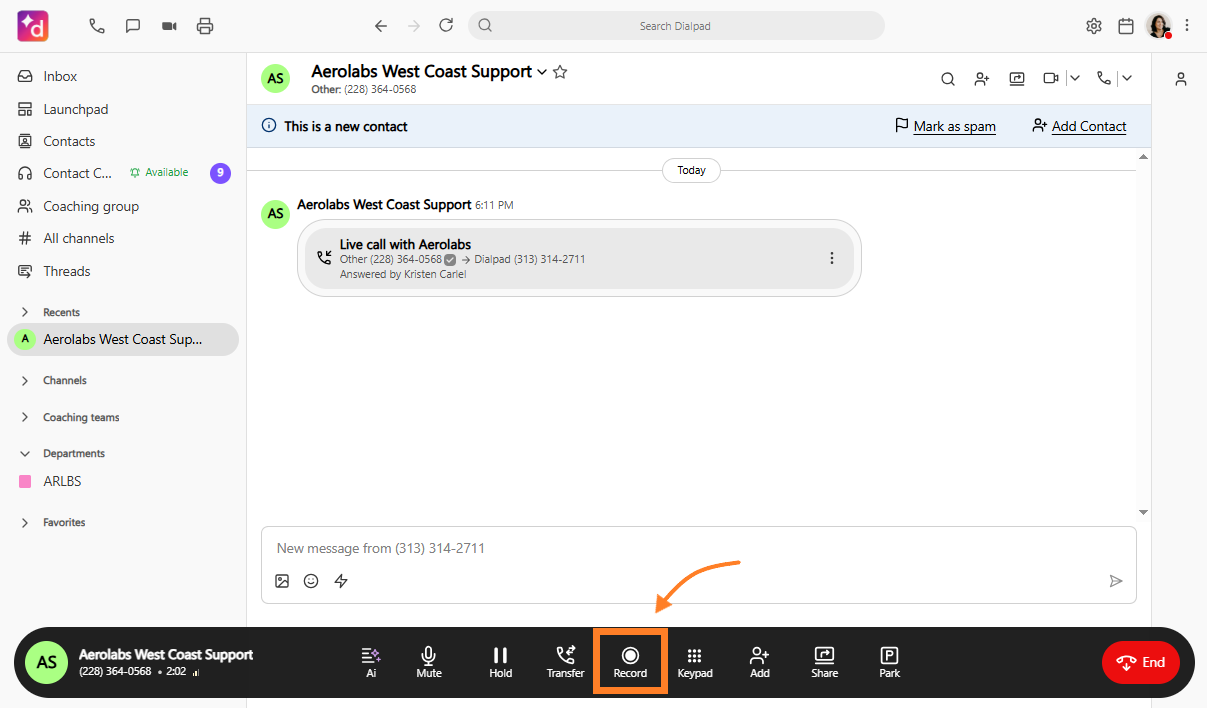The image size is (1207, 708).
Task: Open the phone dialer icon in top bar
Action: tap(97, 26)
